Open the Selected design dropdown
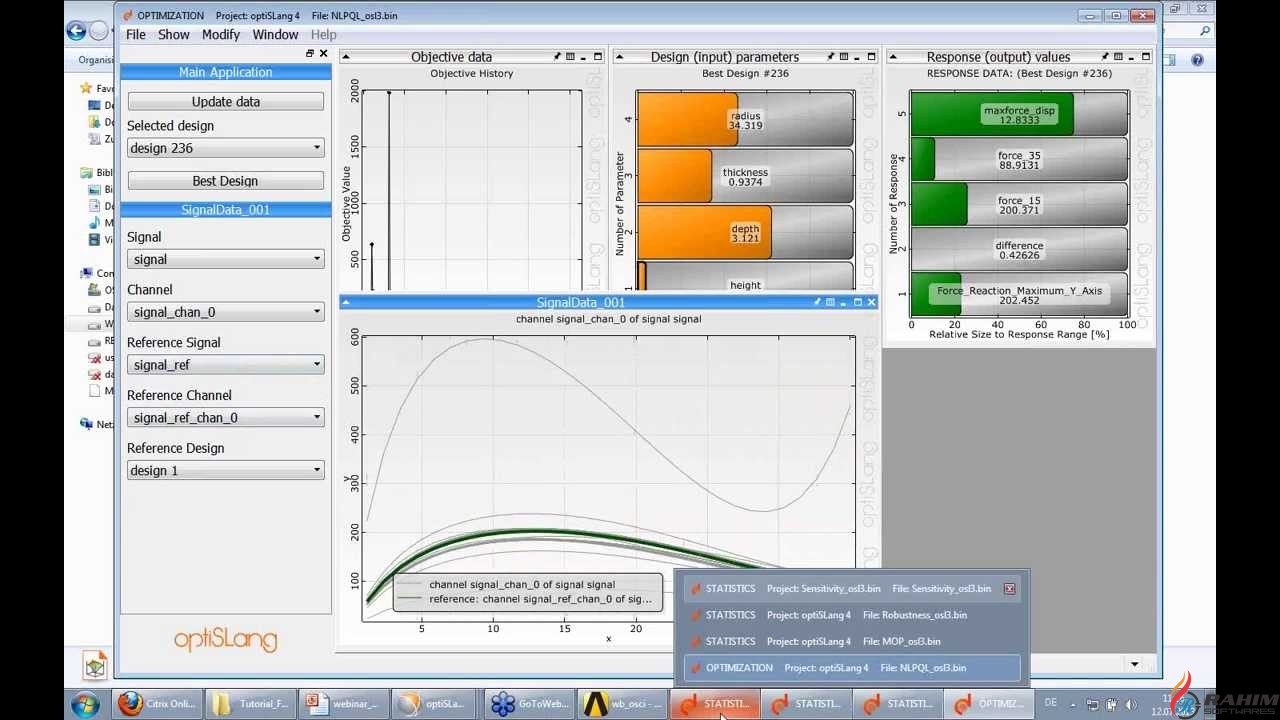Screen dimensions: 1280x720 tap(225, 148)
